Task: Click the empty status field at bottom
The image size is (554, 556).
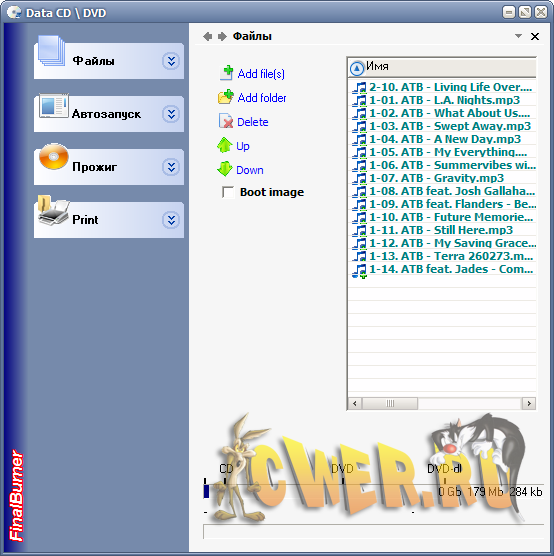Action: [x=373, y=532]
